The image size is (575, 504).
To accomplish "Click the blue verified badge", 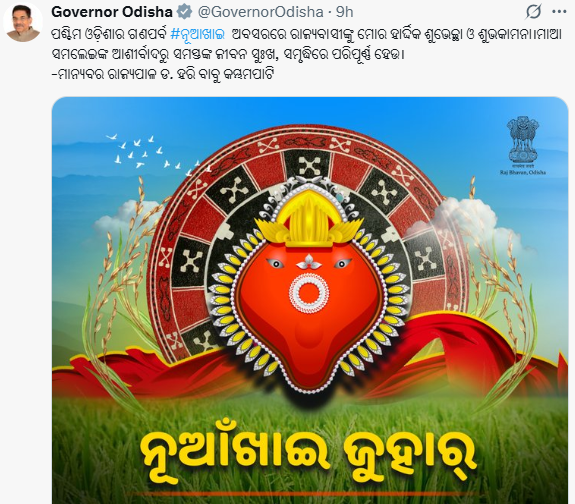I will click(x=184, y=12).
